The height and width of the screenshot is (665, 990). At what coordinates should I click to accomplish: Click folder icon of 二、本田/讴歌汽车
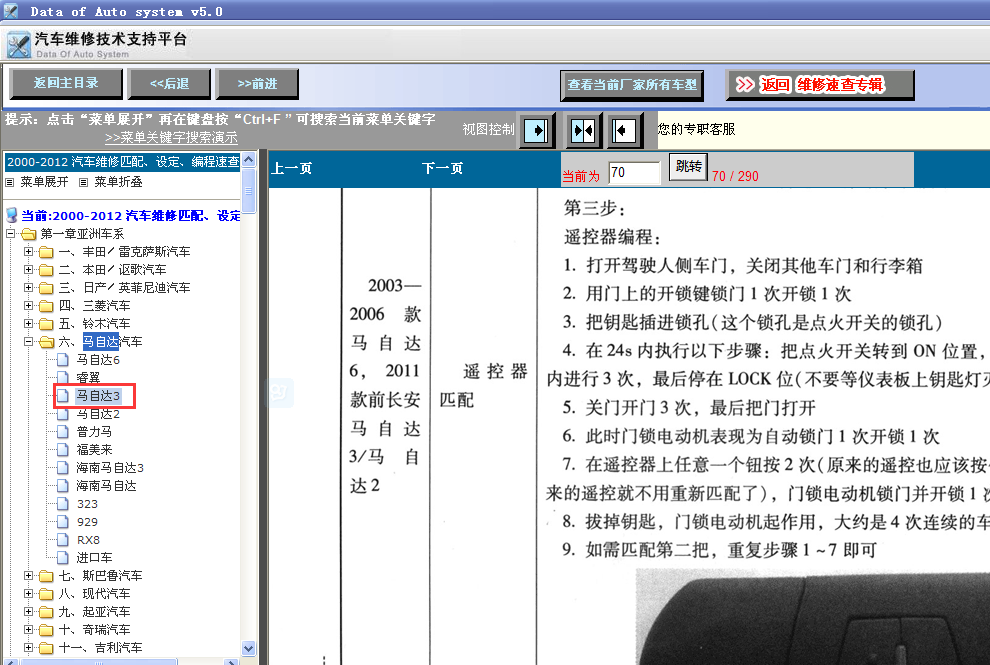(46, 270)
